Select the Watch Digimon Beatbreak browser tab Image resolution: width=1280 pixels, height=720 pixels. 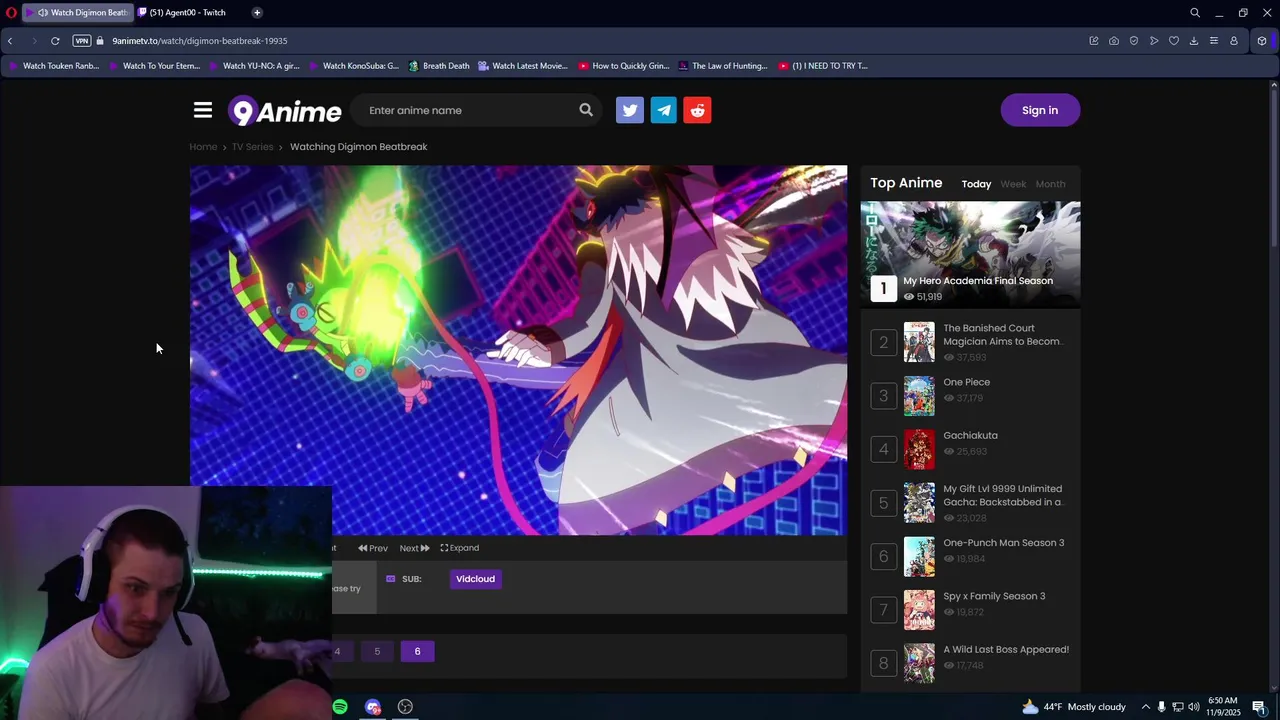pyautogui.click(x=80, y=12)
